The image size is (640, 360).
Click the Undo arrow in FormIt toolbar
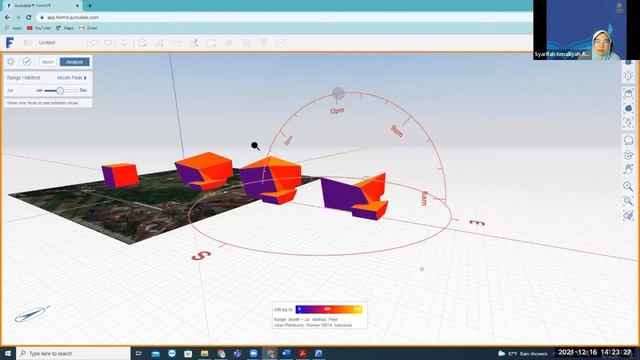(93, 42)
